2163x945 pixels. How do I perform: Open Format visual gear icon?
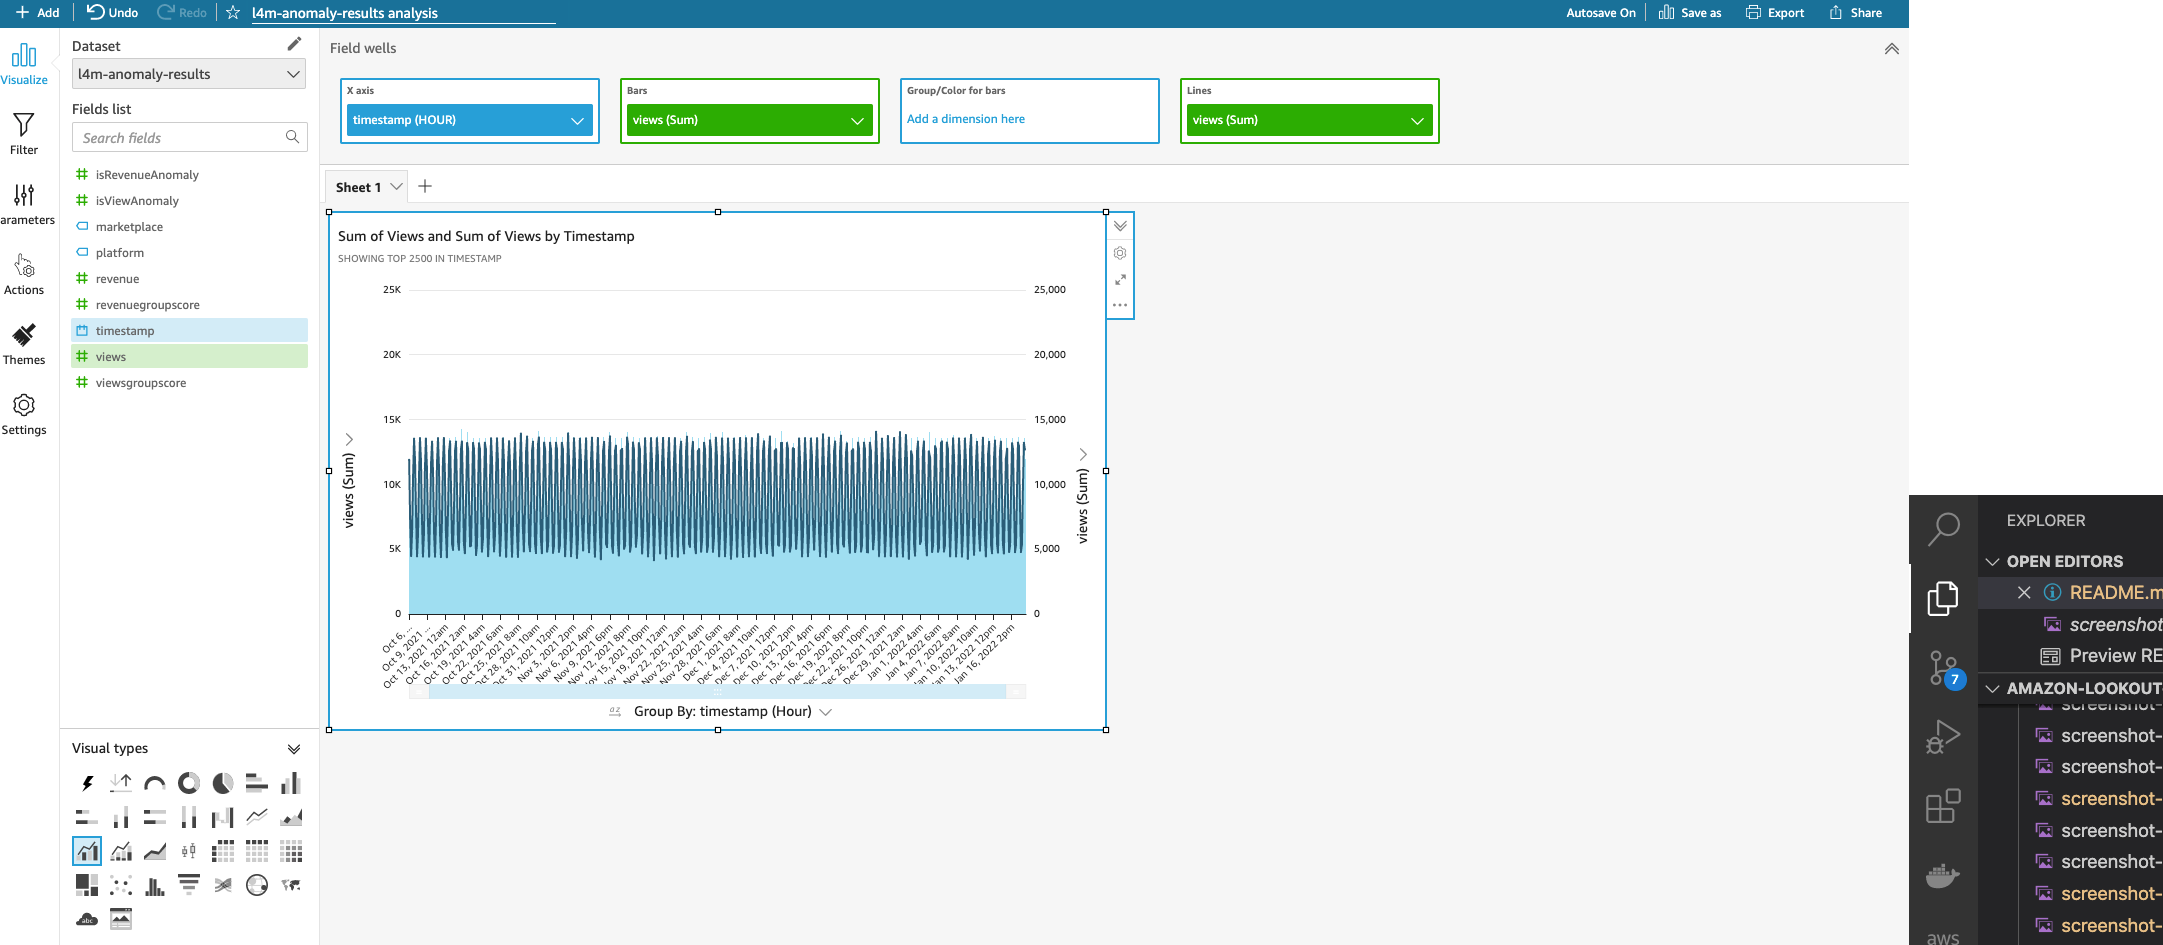point(1120,253)
